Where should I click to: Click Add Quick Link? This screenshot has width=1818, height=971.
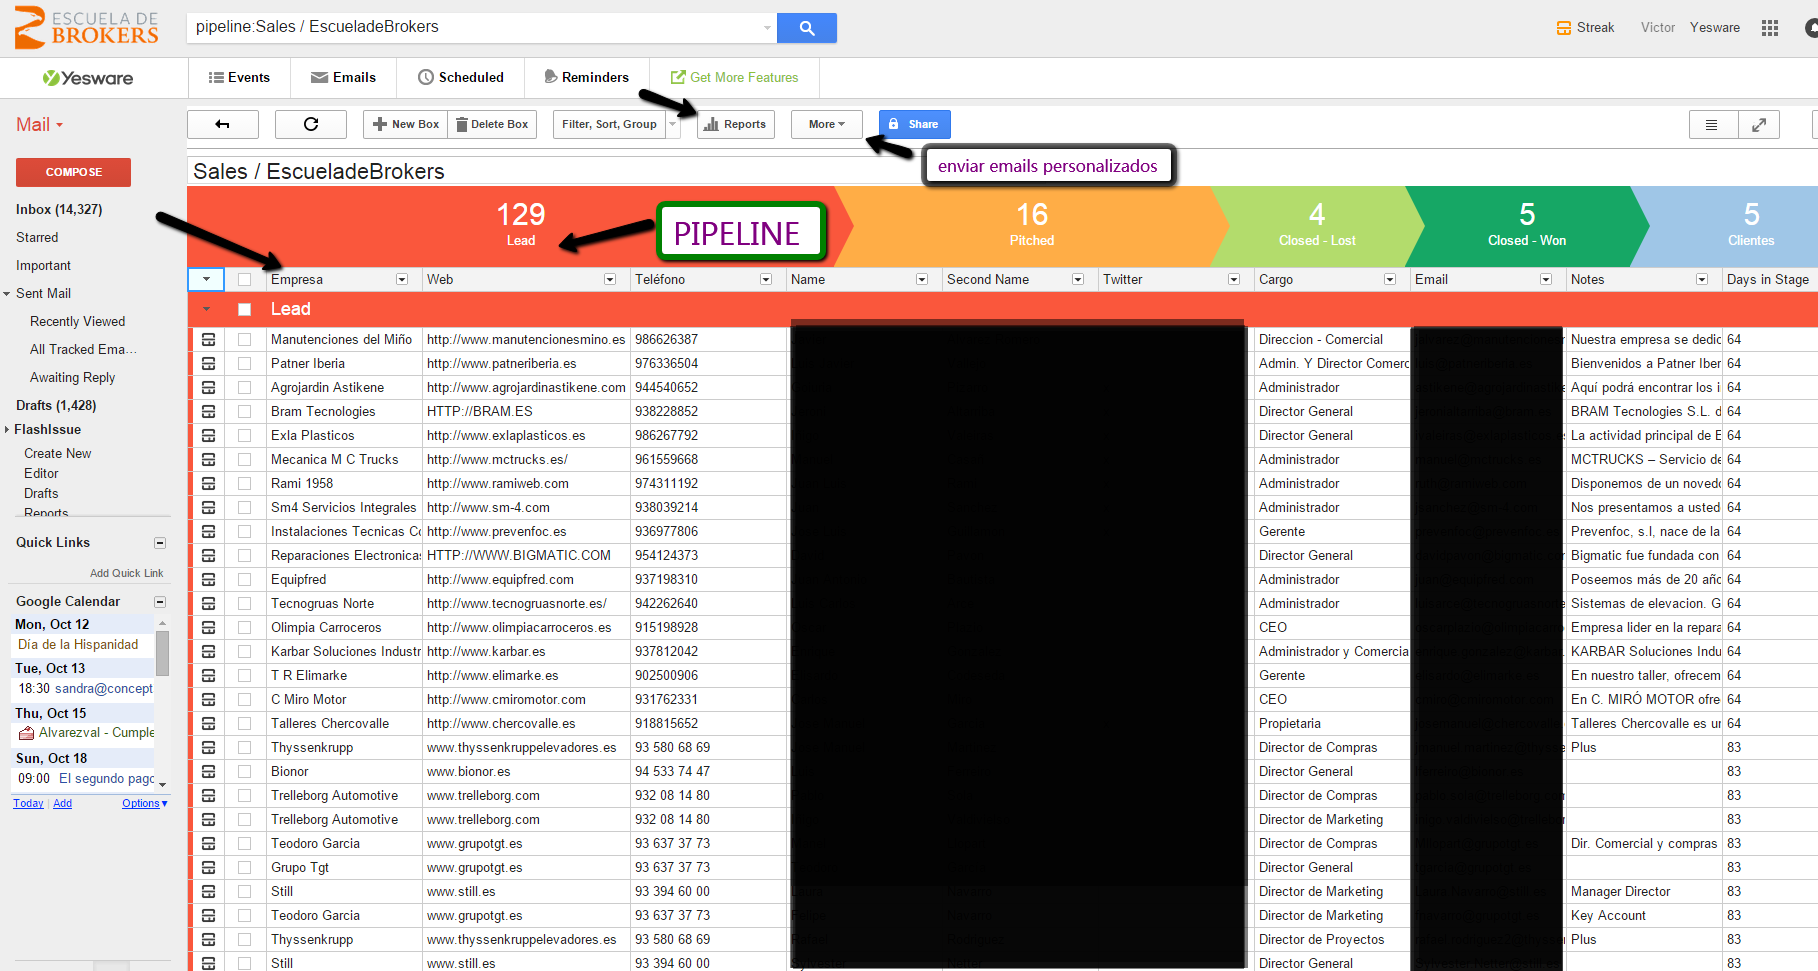tap(126, 574)
